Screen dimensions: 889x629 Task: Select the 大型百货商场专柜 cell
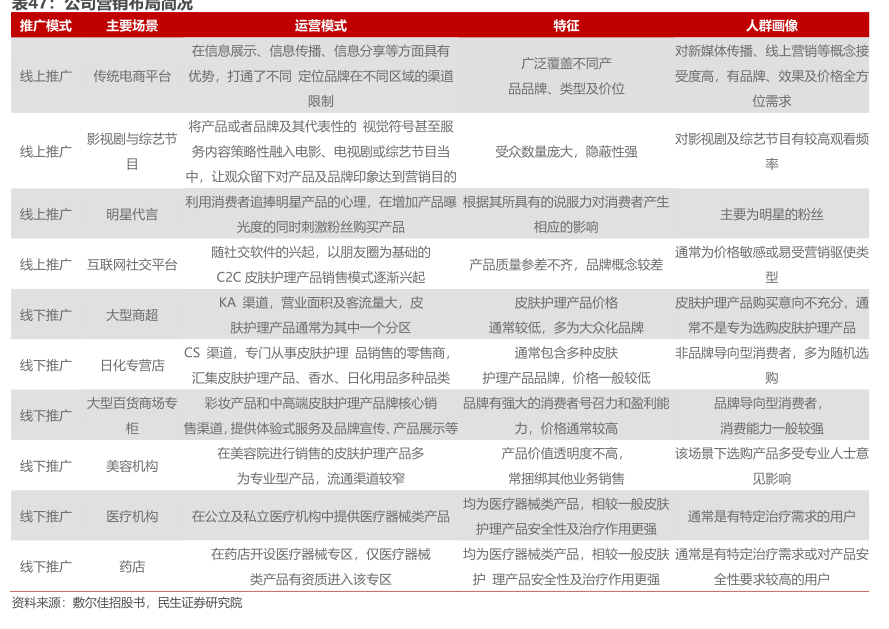(132, 416)
